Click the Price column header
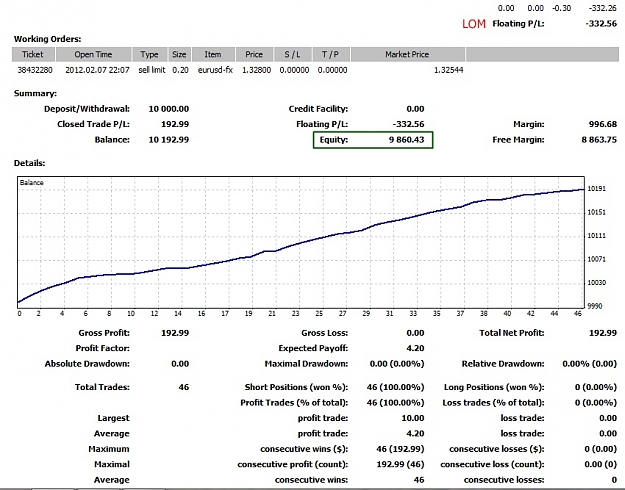This screenshot has width=625, height=490. (254, 54)
